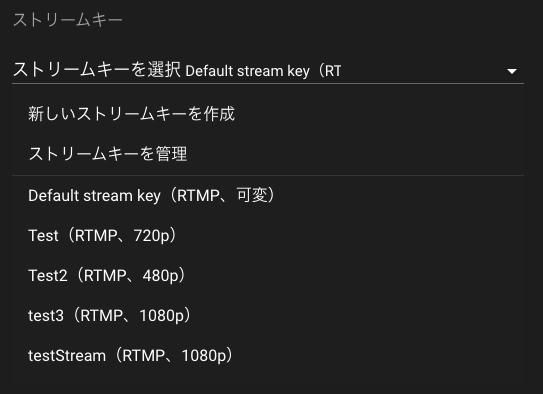Select the key named test3
Screen dimensions: 543x394
click(268, 316)
